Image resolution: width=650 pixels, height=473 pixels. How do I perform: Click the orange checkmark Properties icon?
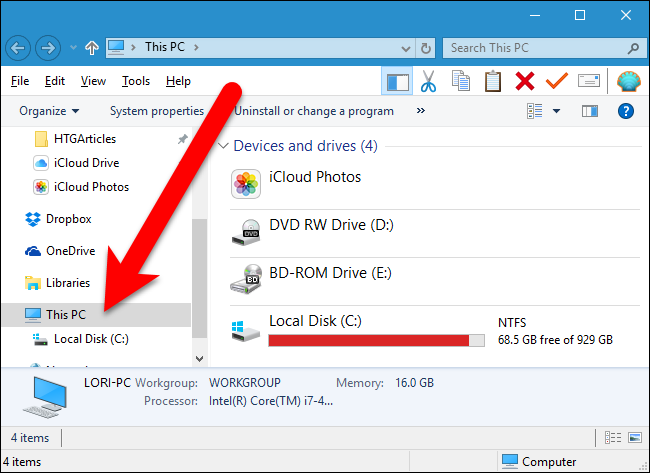[557, 80]
